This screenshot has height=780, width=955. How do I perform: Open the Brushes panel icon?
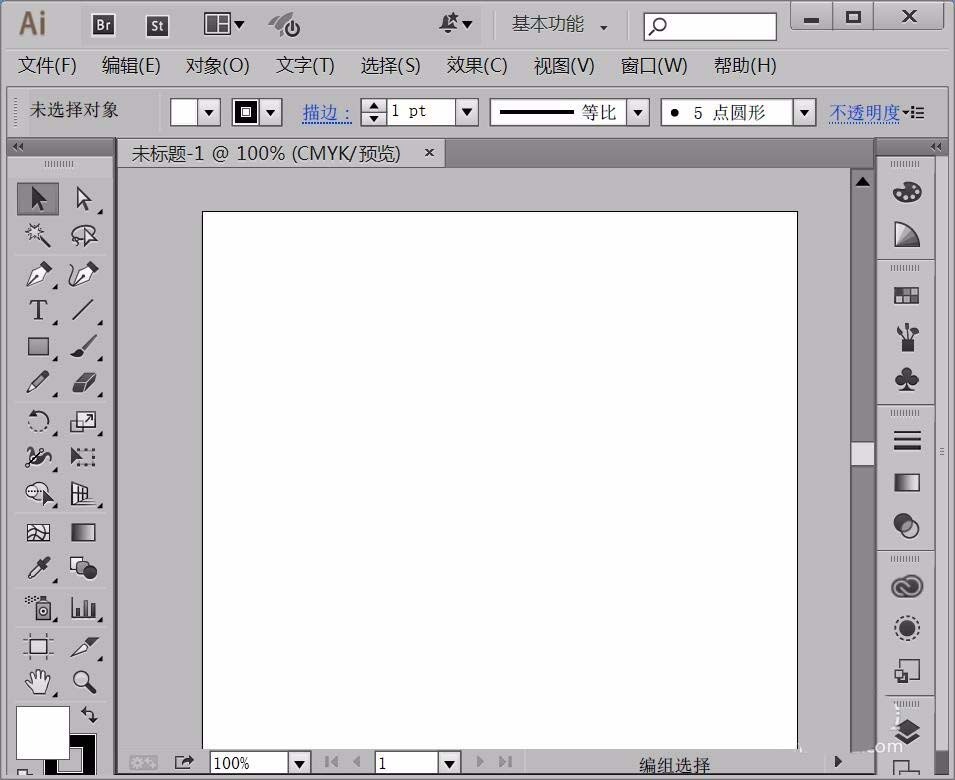907,337
